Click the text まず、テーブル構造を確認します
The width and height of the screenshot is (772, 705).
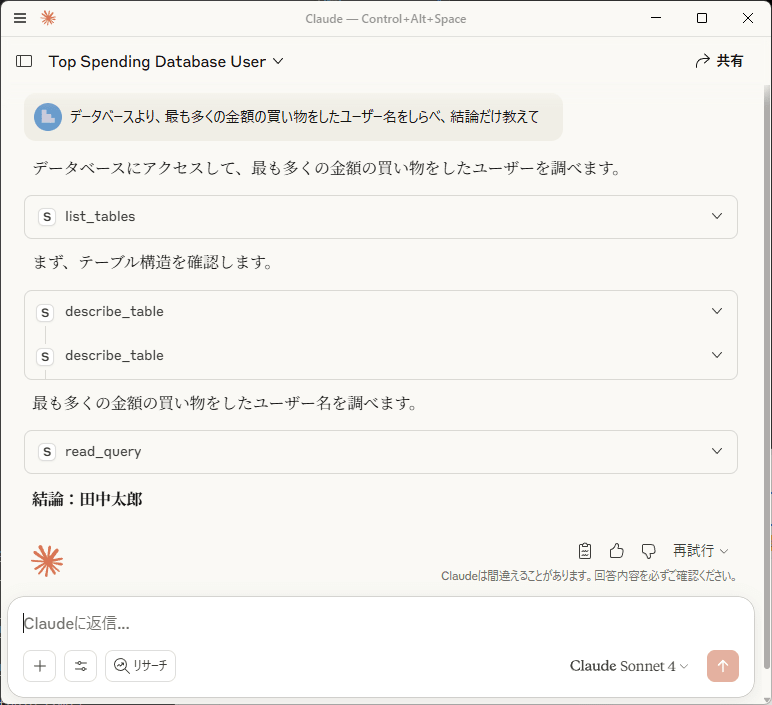153,262
